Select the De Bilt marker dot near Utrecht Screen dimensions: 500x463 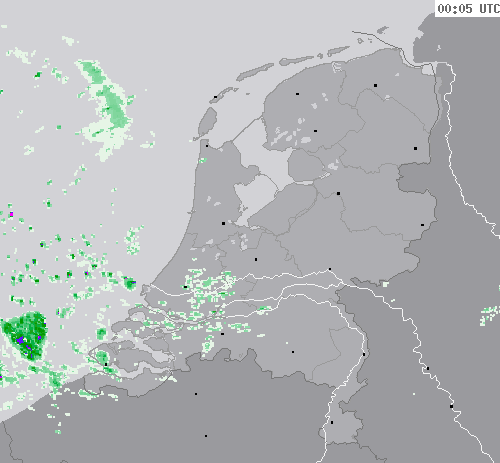(256, 259)
